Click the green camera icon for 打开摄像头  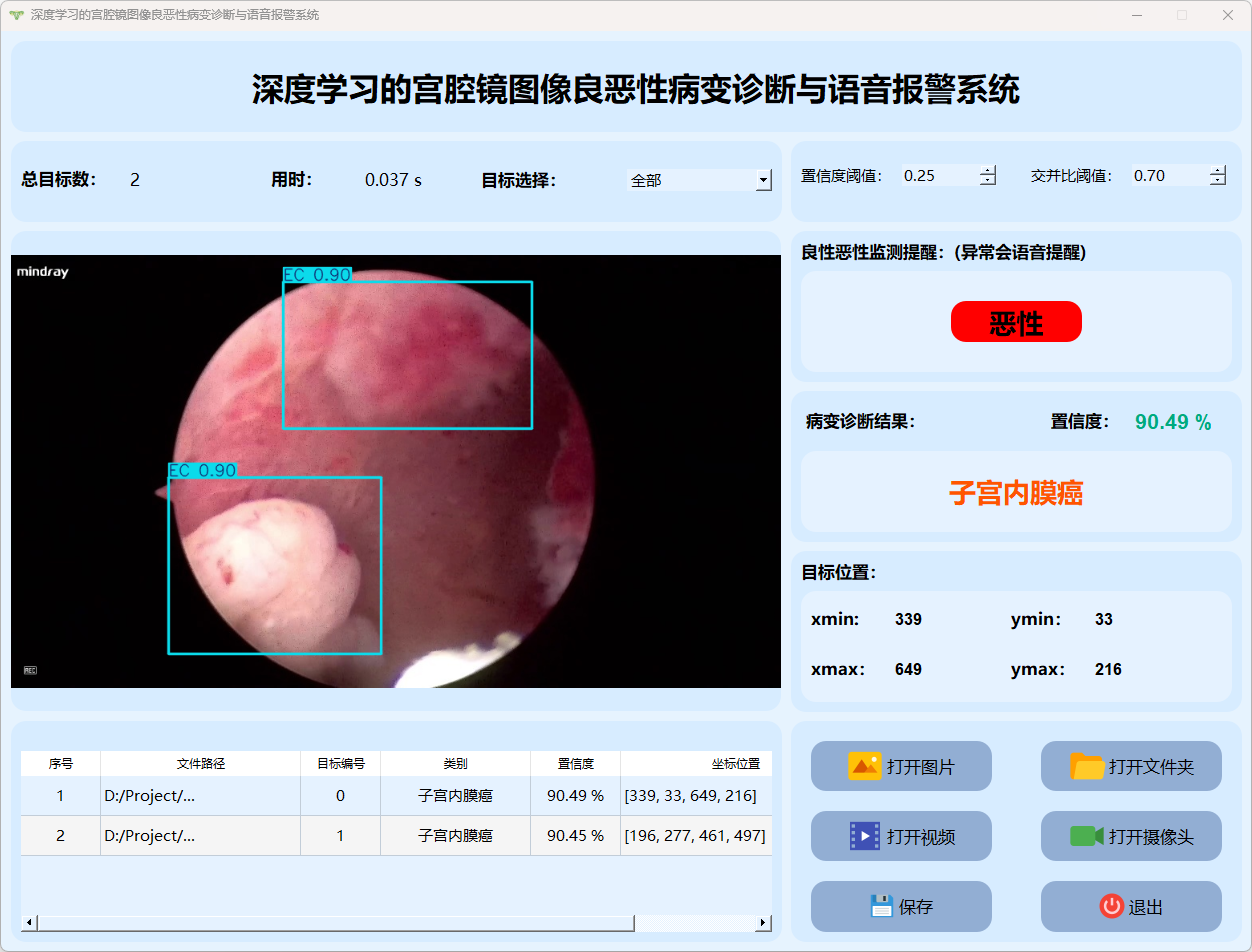coord(1086,836)
